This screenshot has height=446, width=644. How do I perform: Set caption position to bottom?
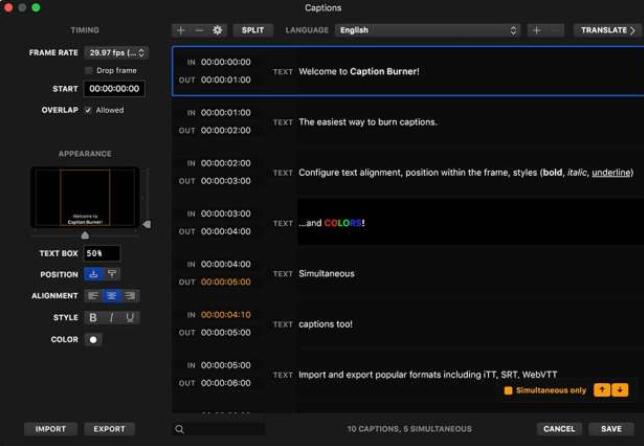pos(93,274)
